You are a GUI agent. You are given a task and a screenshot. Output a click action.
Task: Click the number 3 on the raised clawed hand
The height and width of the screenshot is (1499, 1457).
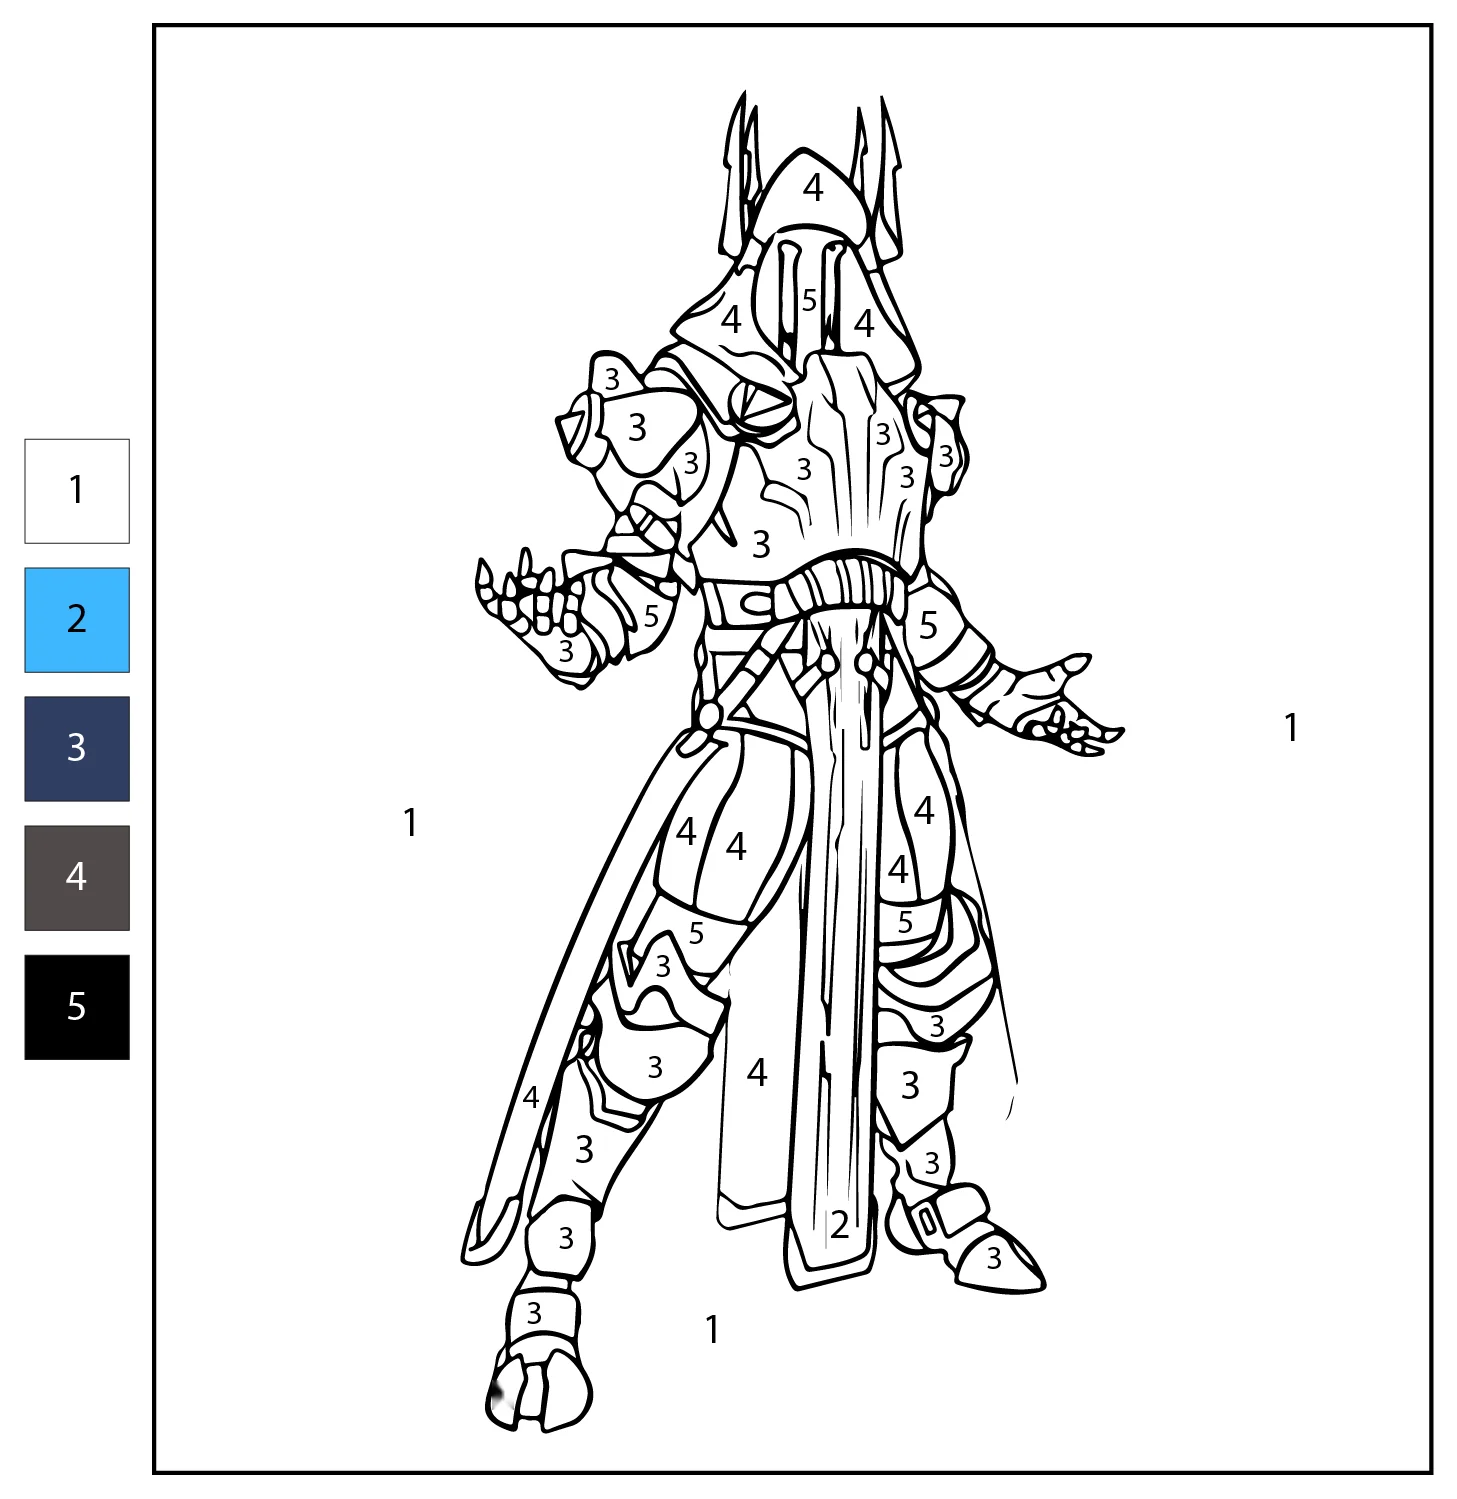pyautogui.click(x=566, y=652)
